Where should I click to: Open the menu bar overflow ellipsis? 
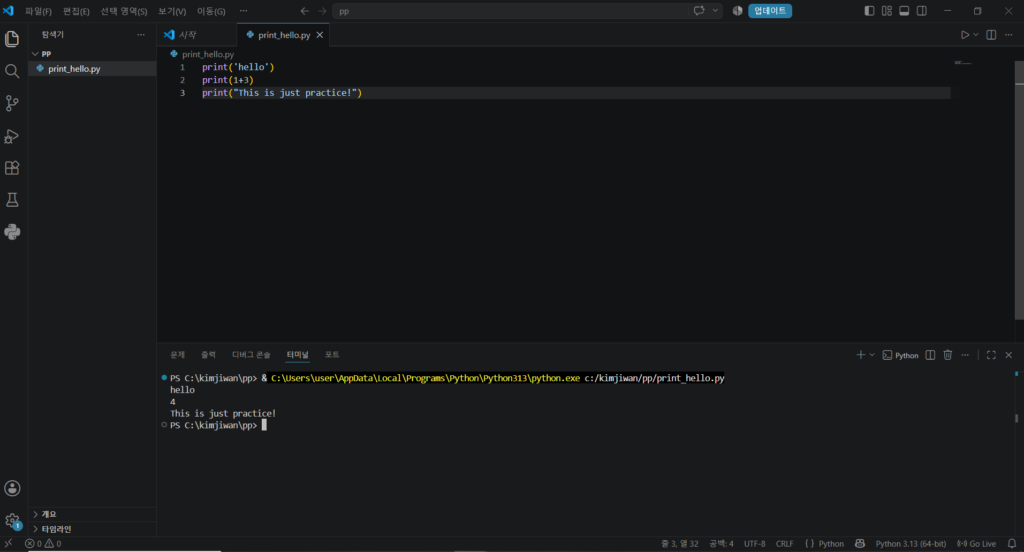pyautogui.click(x=244, y=11)
